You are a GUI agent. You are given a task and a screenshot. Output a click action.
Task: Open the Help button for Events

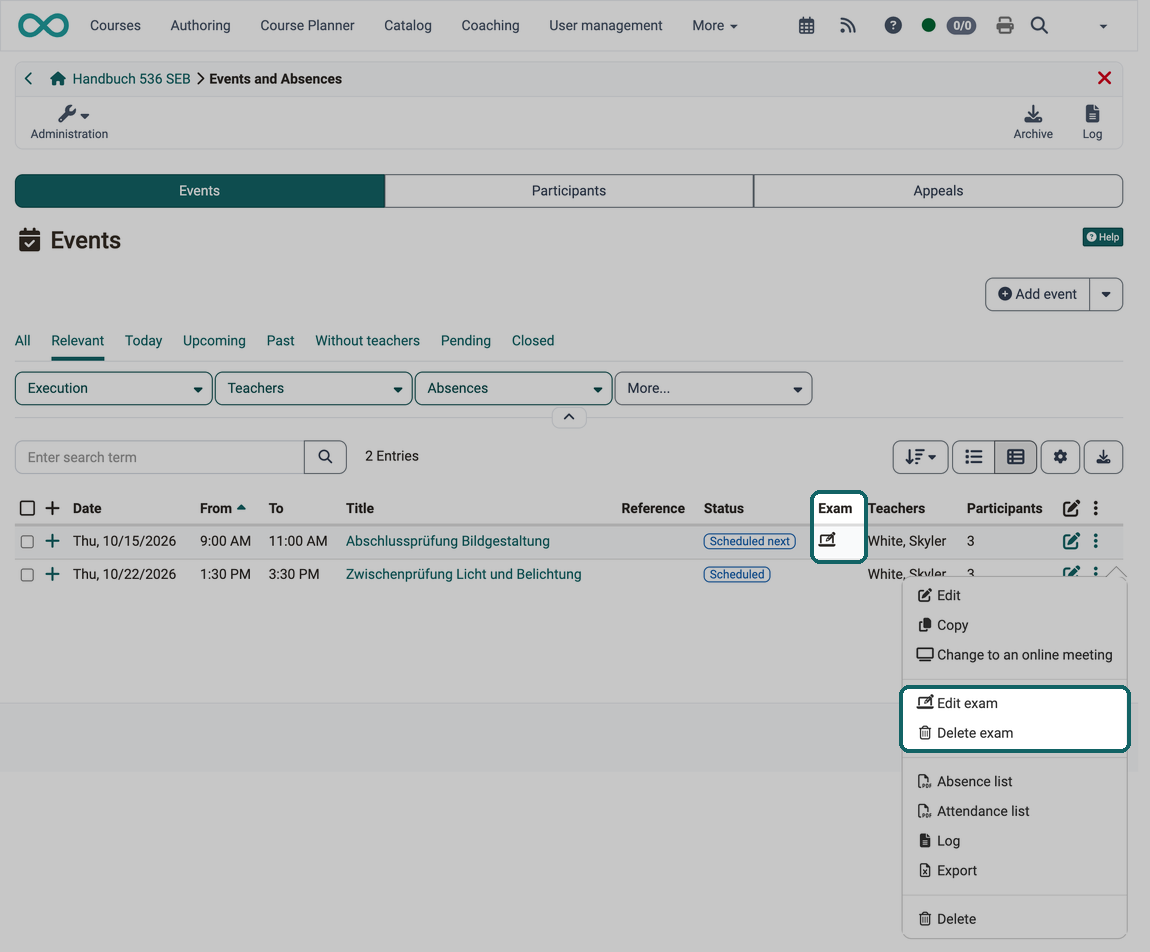pyautogui.click(x=1102, y=237)
